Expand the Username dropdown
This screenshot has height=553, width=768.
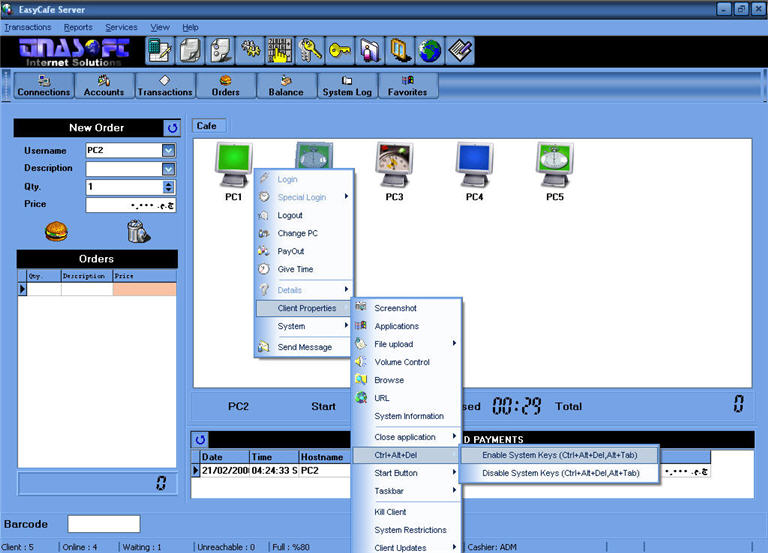(168, 150)
